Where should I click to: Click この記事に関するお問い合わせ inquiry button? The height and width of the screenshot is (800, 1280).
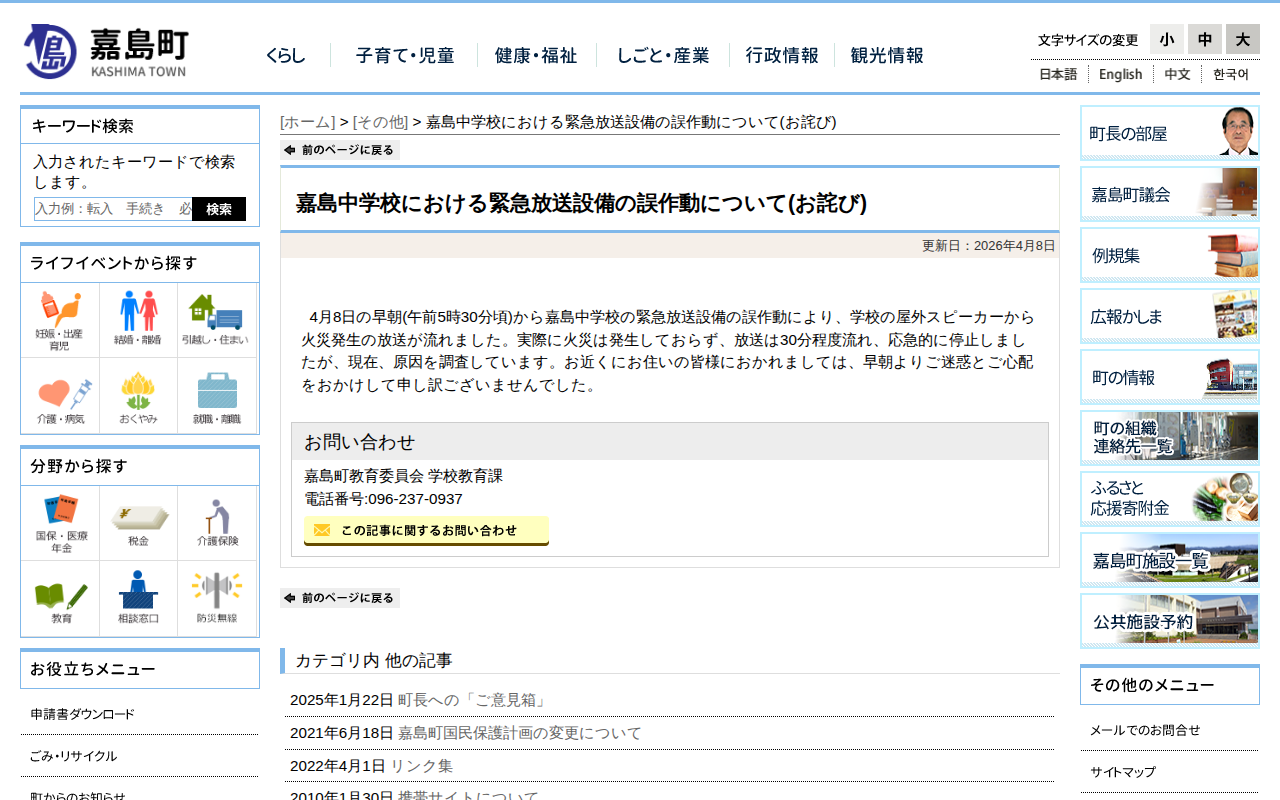(x=426, y=530)
